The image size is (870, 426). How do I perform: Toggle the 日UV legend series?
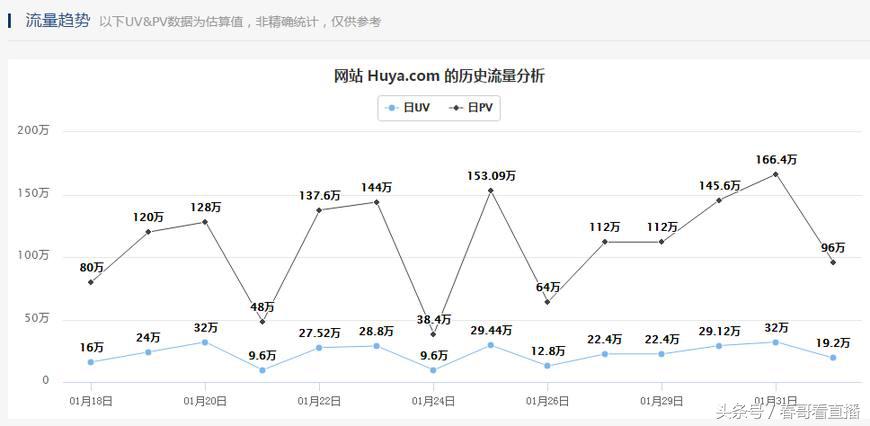(x=407, y=108)
